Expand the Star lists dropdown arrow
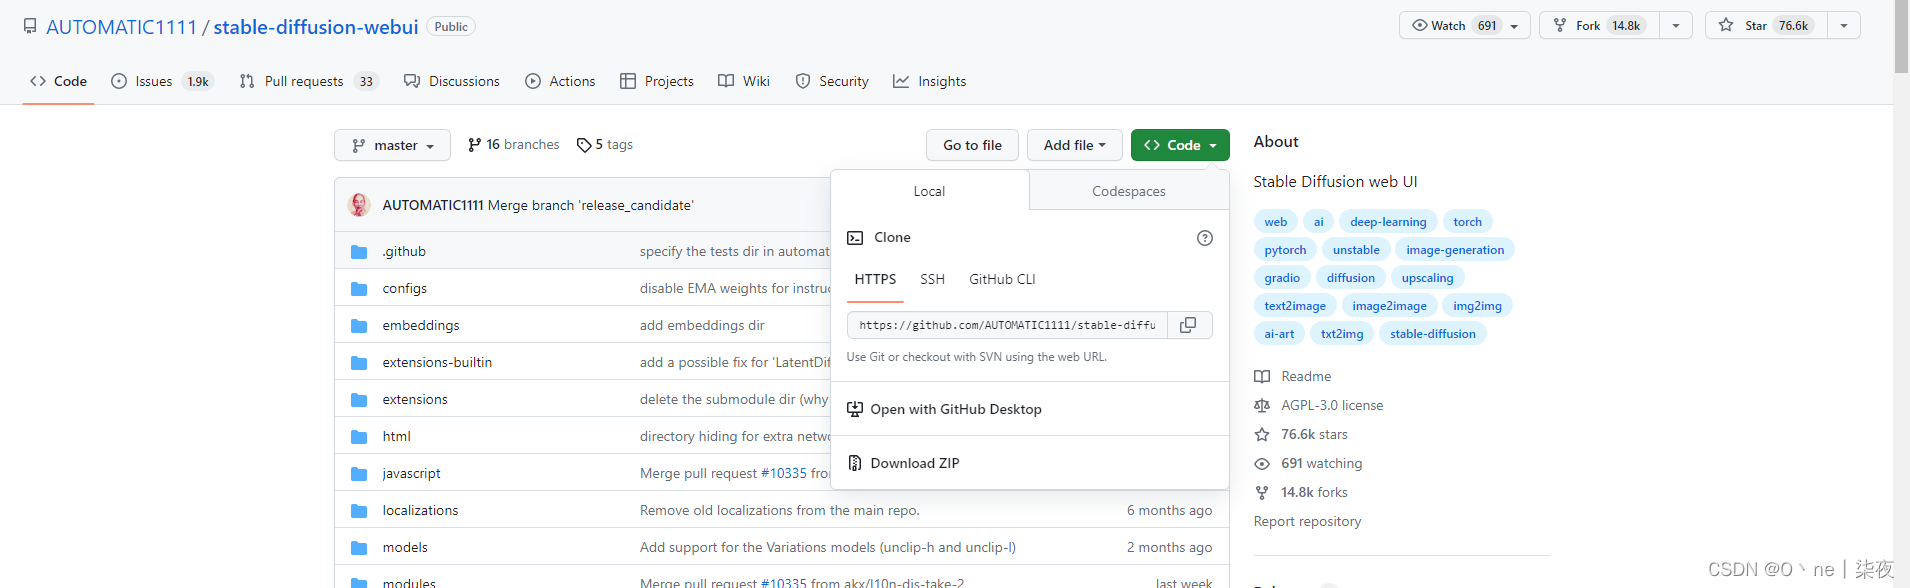Image resolution: width=1910 pixels, height=588 pixels. [x=1844, y=26]
